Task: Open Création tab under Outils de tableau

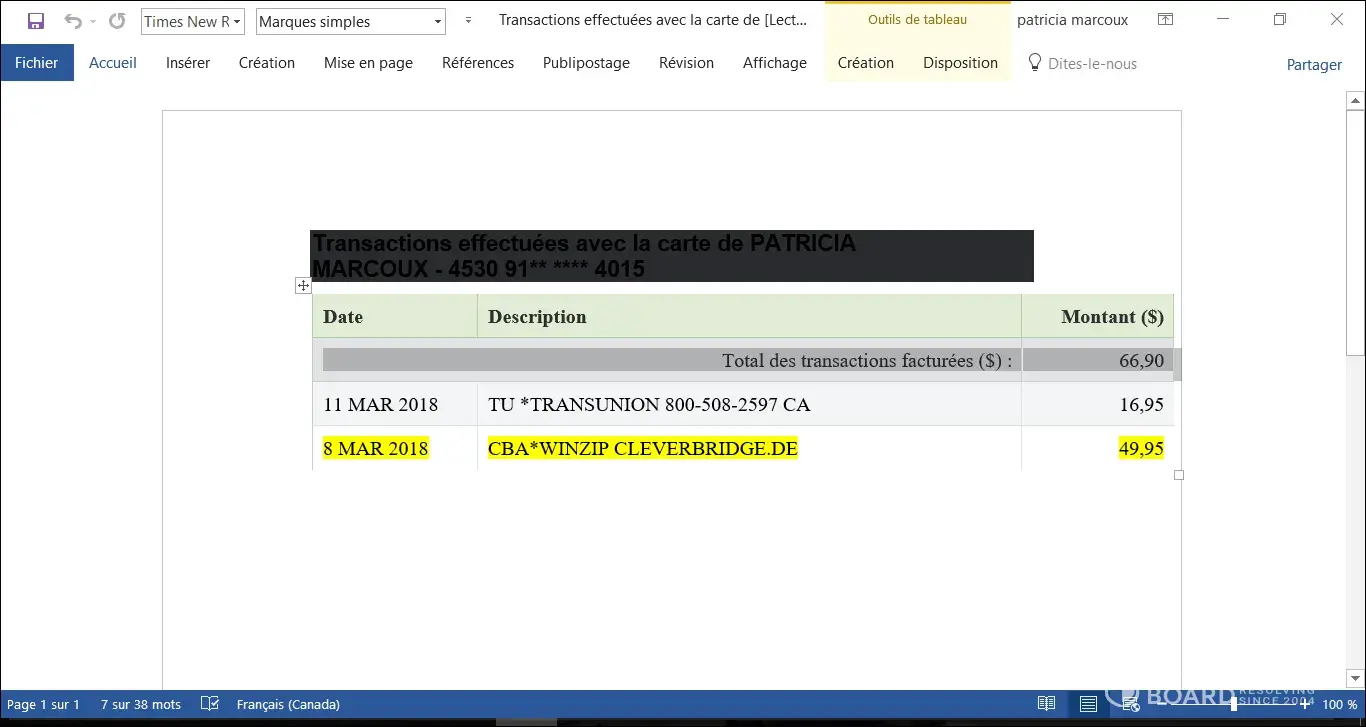Action: [x=866, y=63]
